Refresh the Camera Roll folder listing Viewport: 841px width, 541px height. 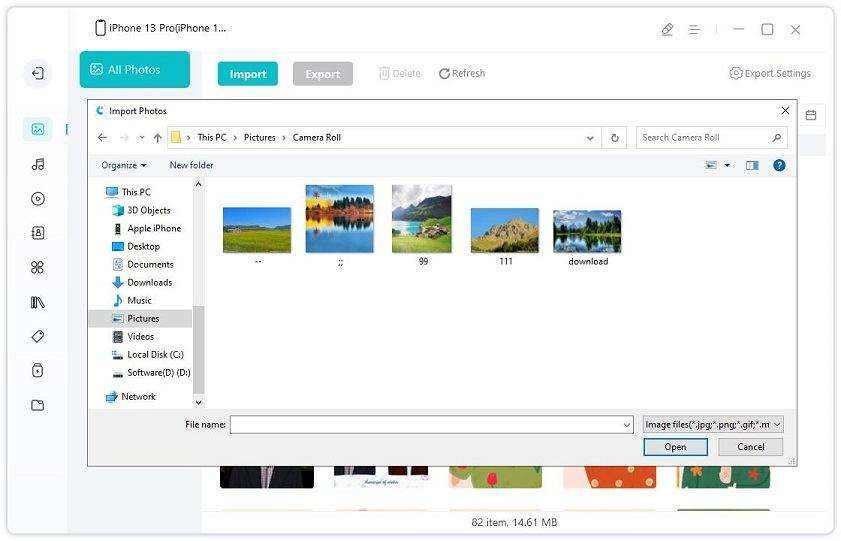pyautogui.click(x=615, y=138)
